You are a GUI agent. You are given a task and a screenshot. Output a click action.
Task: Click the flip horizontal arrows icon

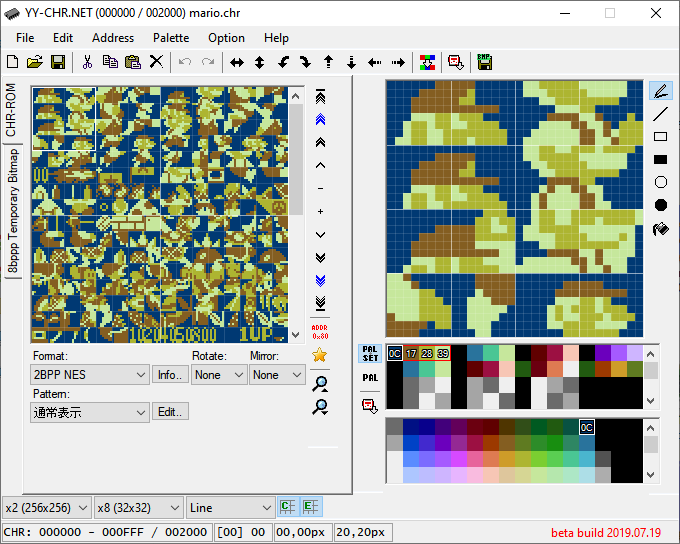237,62
